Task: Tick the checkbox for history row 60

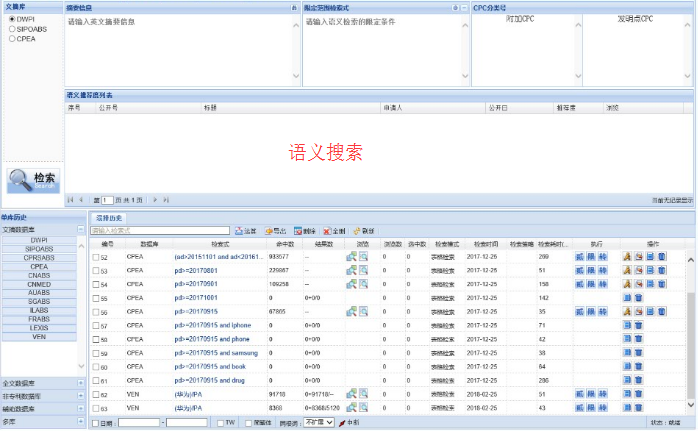Action: pos(96,367)
